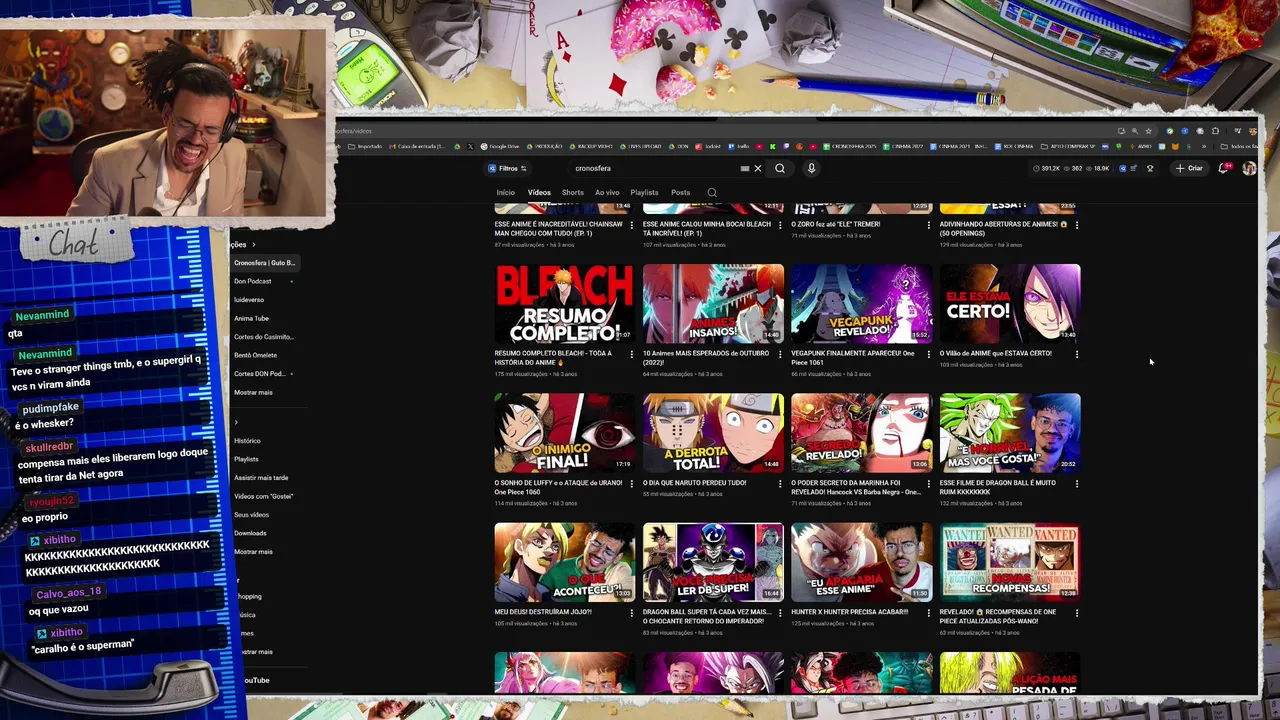Open Cronosfera | Guto B... subscription
The width and height of the screenshot is (1280, 720).
click(264, 263)
